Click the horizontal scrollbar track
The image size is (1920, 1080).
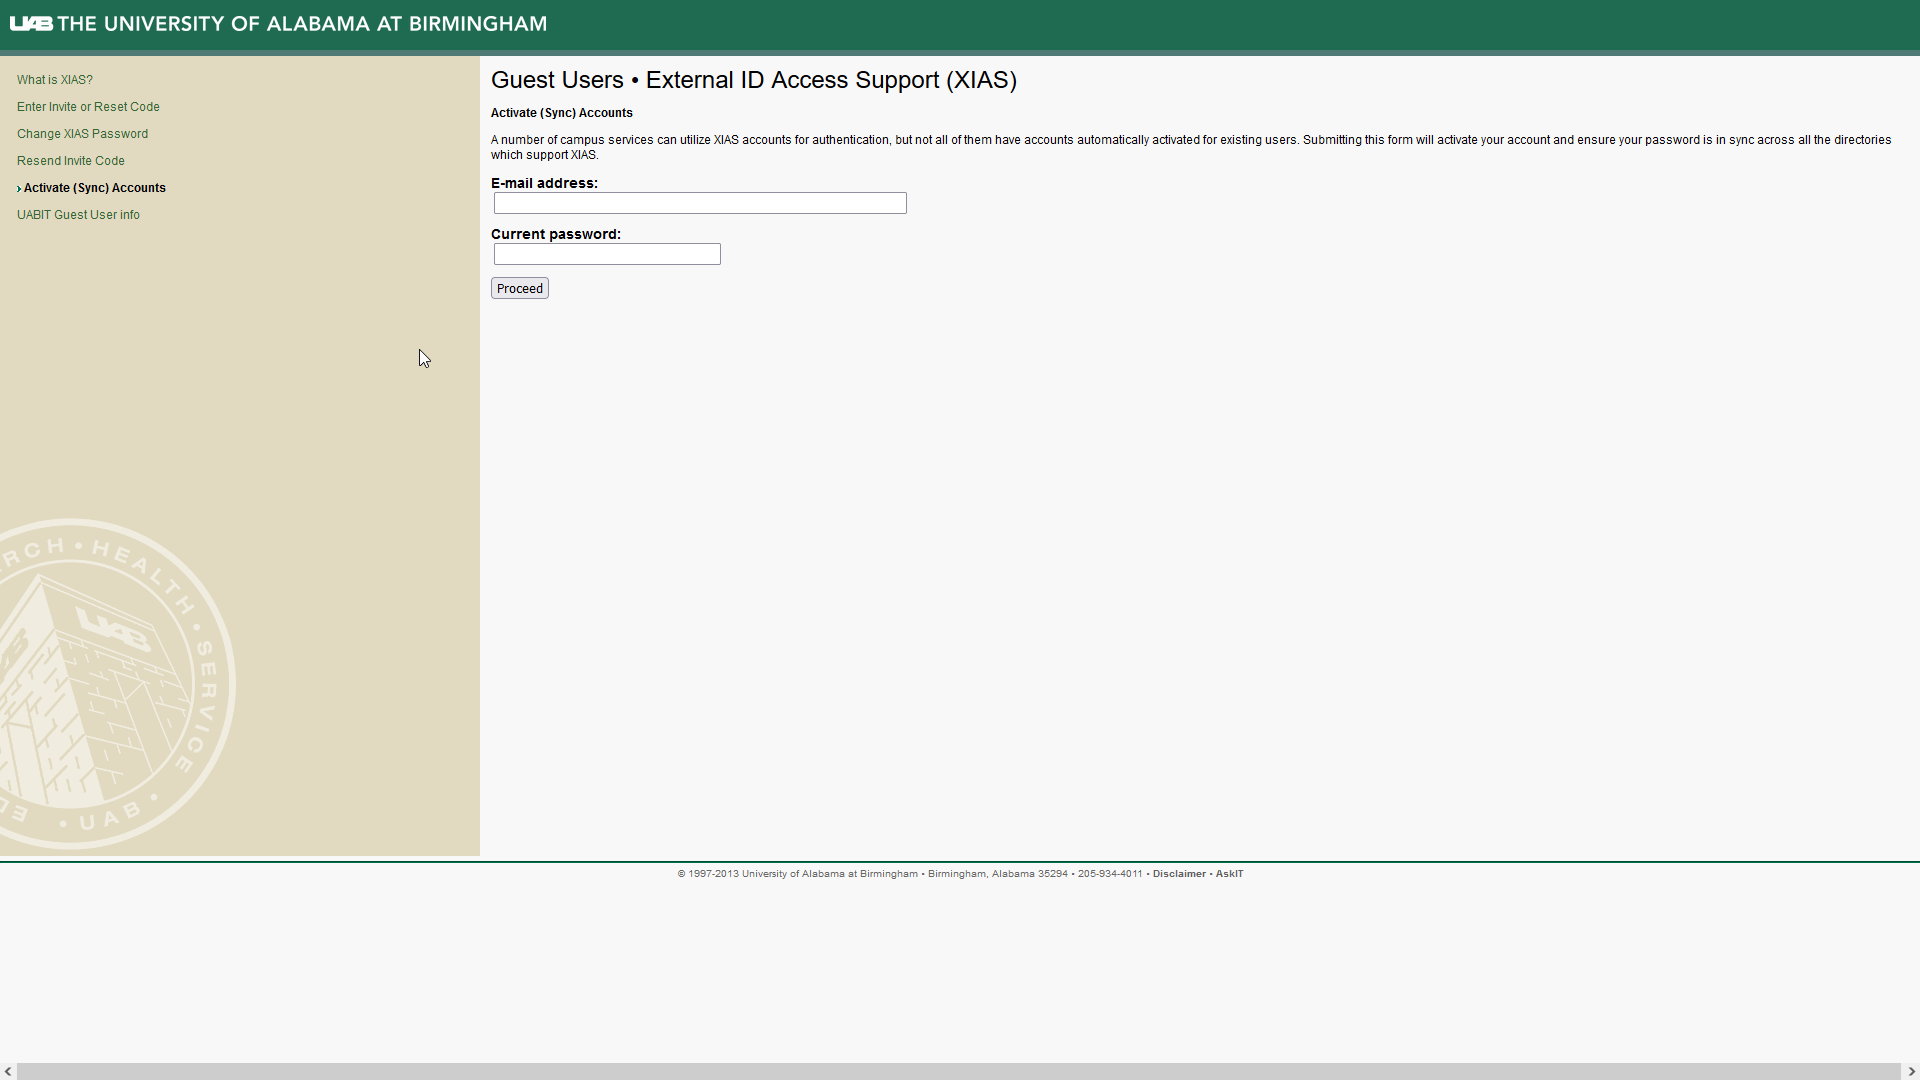pos(958,1071)
